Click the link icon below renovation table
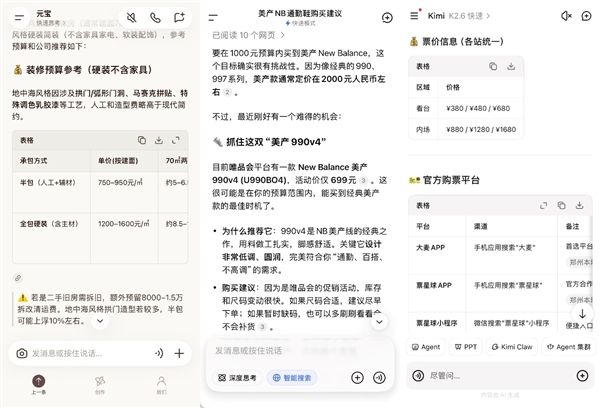 pyautogui.click(x=18, y=278)
